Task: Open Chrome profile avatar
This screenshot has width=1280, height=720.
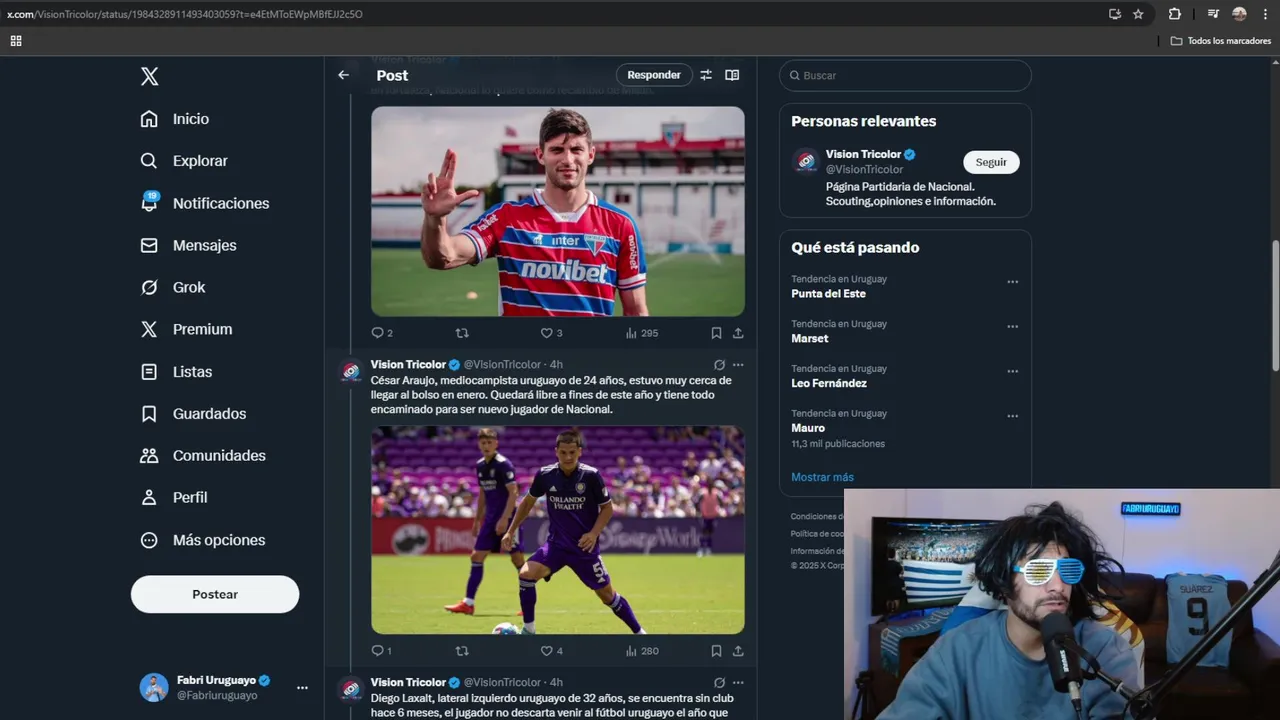Action: (x=1239, y=14)
